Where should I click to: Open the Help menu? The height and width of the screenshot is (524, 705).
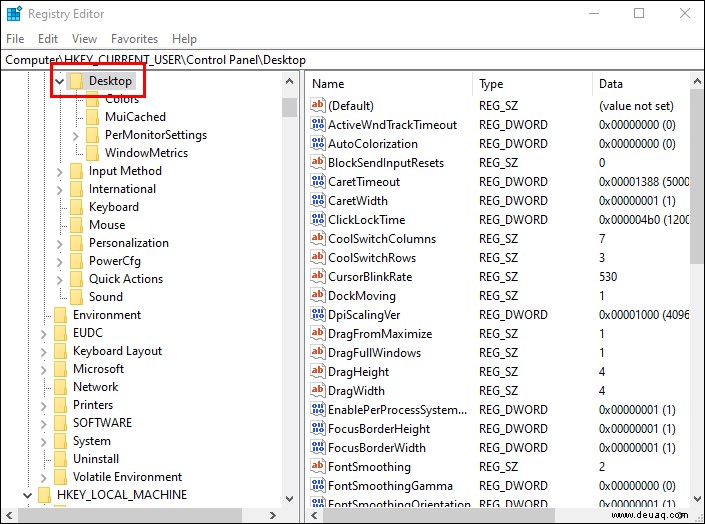pyautogui.click(x=184, y=39)
